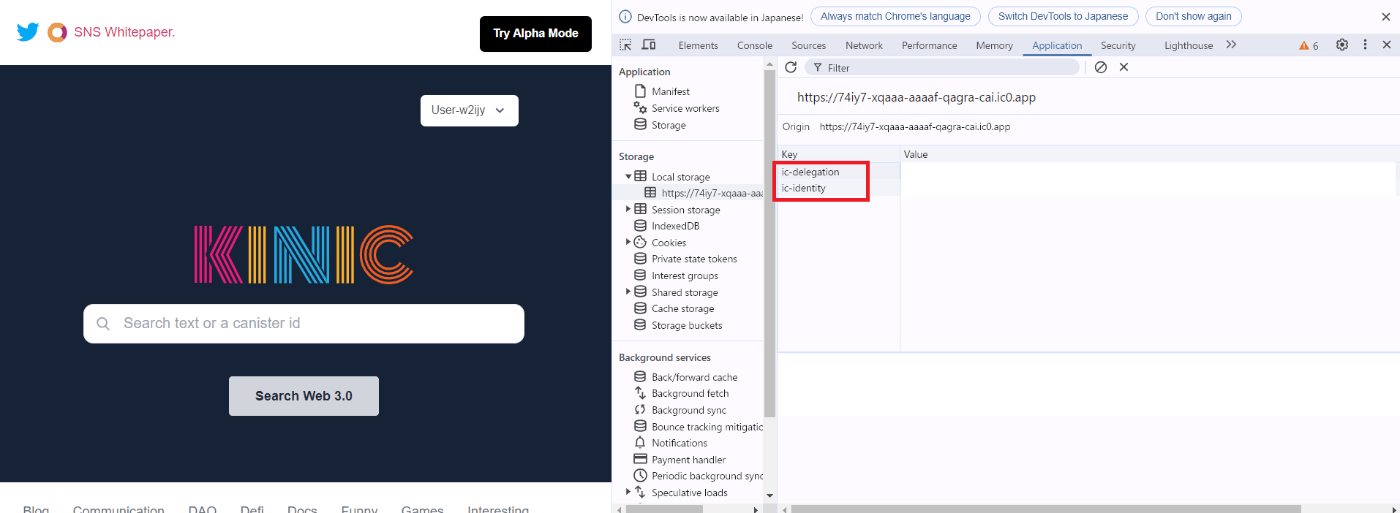Show more DevTools tabs chevron

pos(1231,45)
